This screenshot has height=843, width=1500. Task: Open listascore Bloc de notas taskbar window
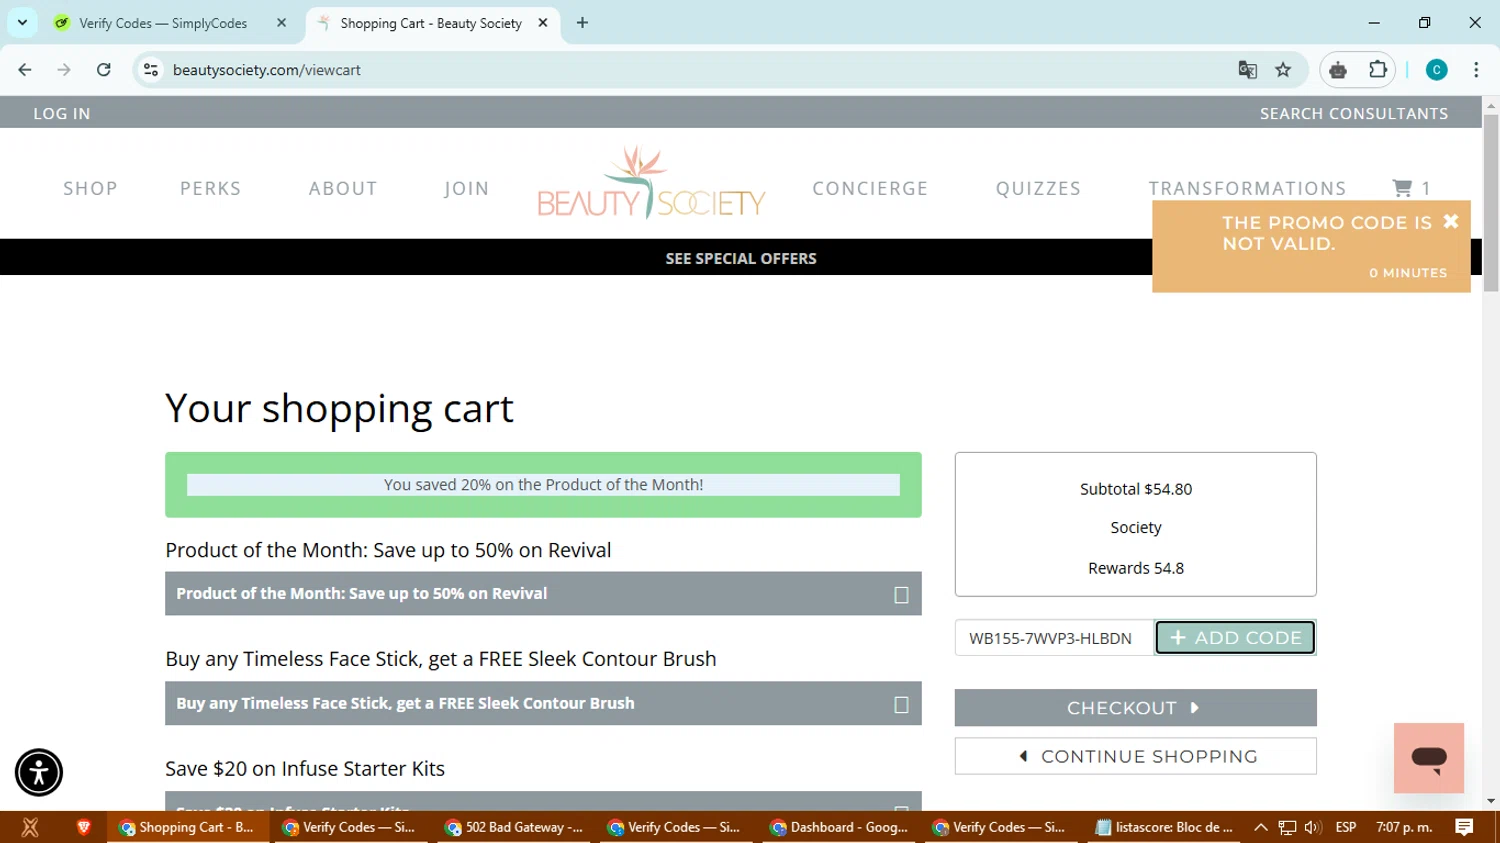click(x=1164, y=827)
